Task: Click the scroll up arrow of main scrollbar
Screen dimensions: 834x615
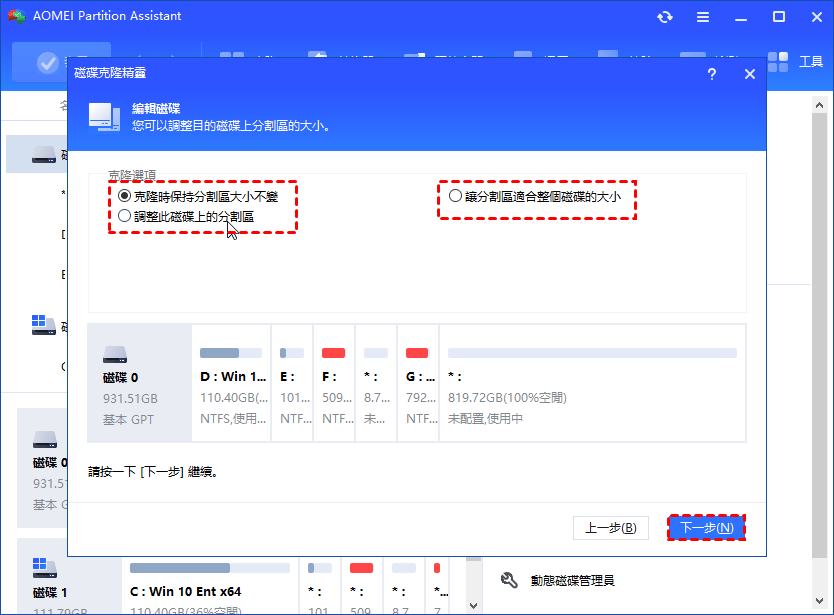Action: click(819, 105)
